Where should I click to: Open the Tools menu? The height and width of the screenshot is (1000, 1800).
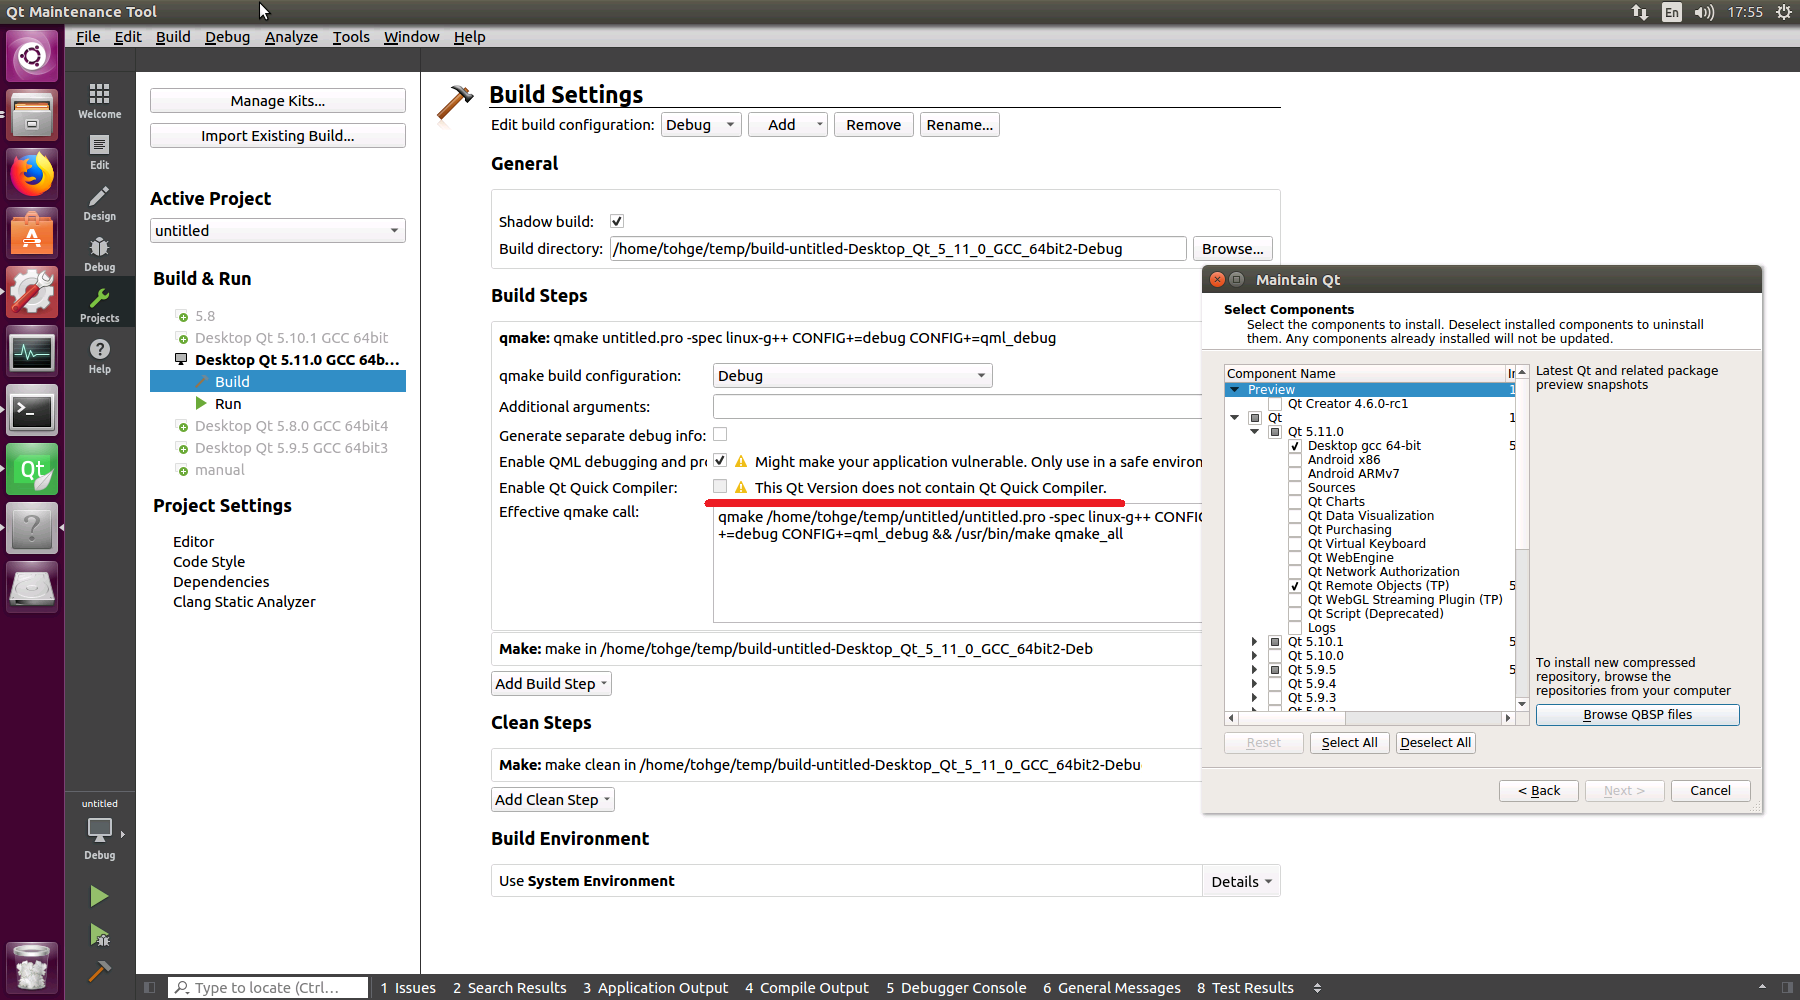coord(351,37)
